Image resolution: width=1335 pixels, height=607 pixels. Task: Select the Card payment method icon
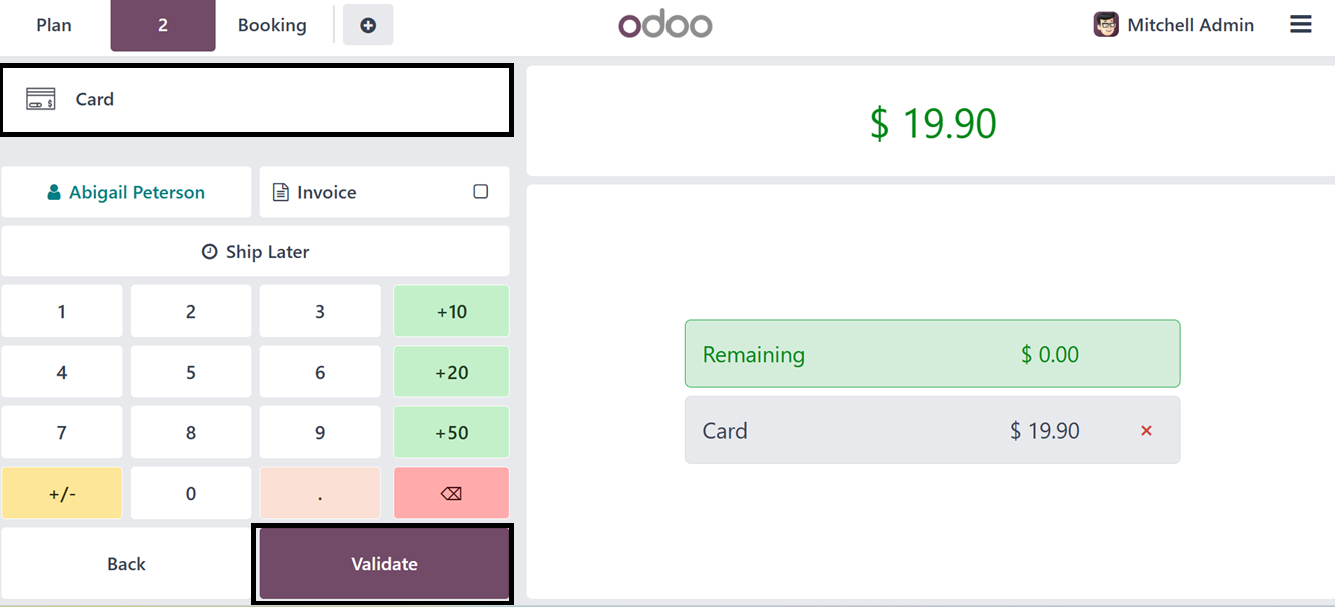tap(41, 99)
